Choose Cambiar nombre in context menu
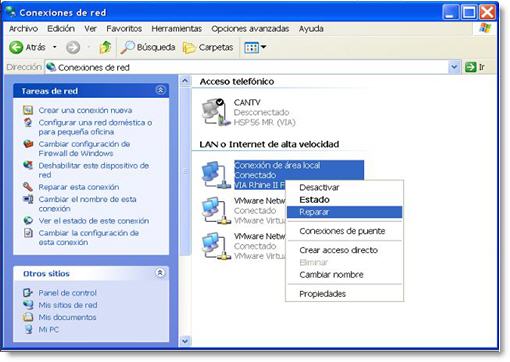This screenshot has height=362, width=510. (344, 275)
